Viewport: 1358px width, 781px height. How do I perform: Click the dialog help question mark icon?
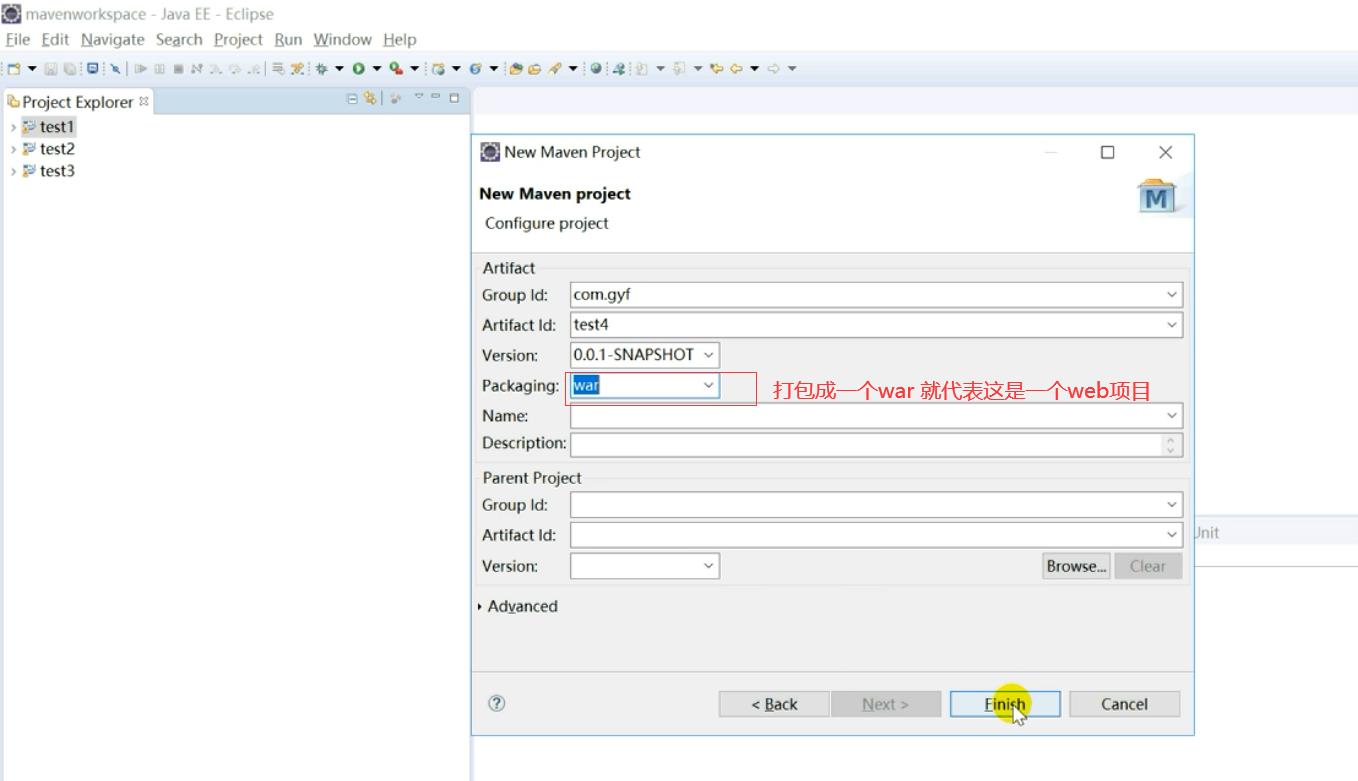(497, 703)
